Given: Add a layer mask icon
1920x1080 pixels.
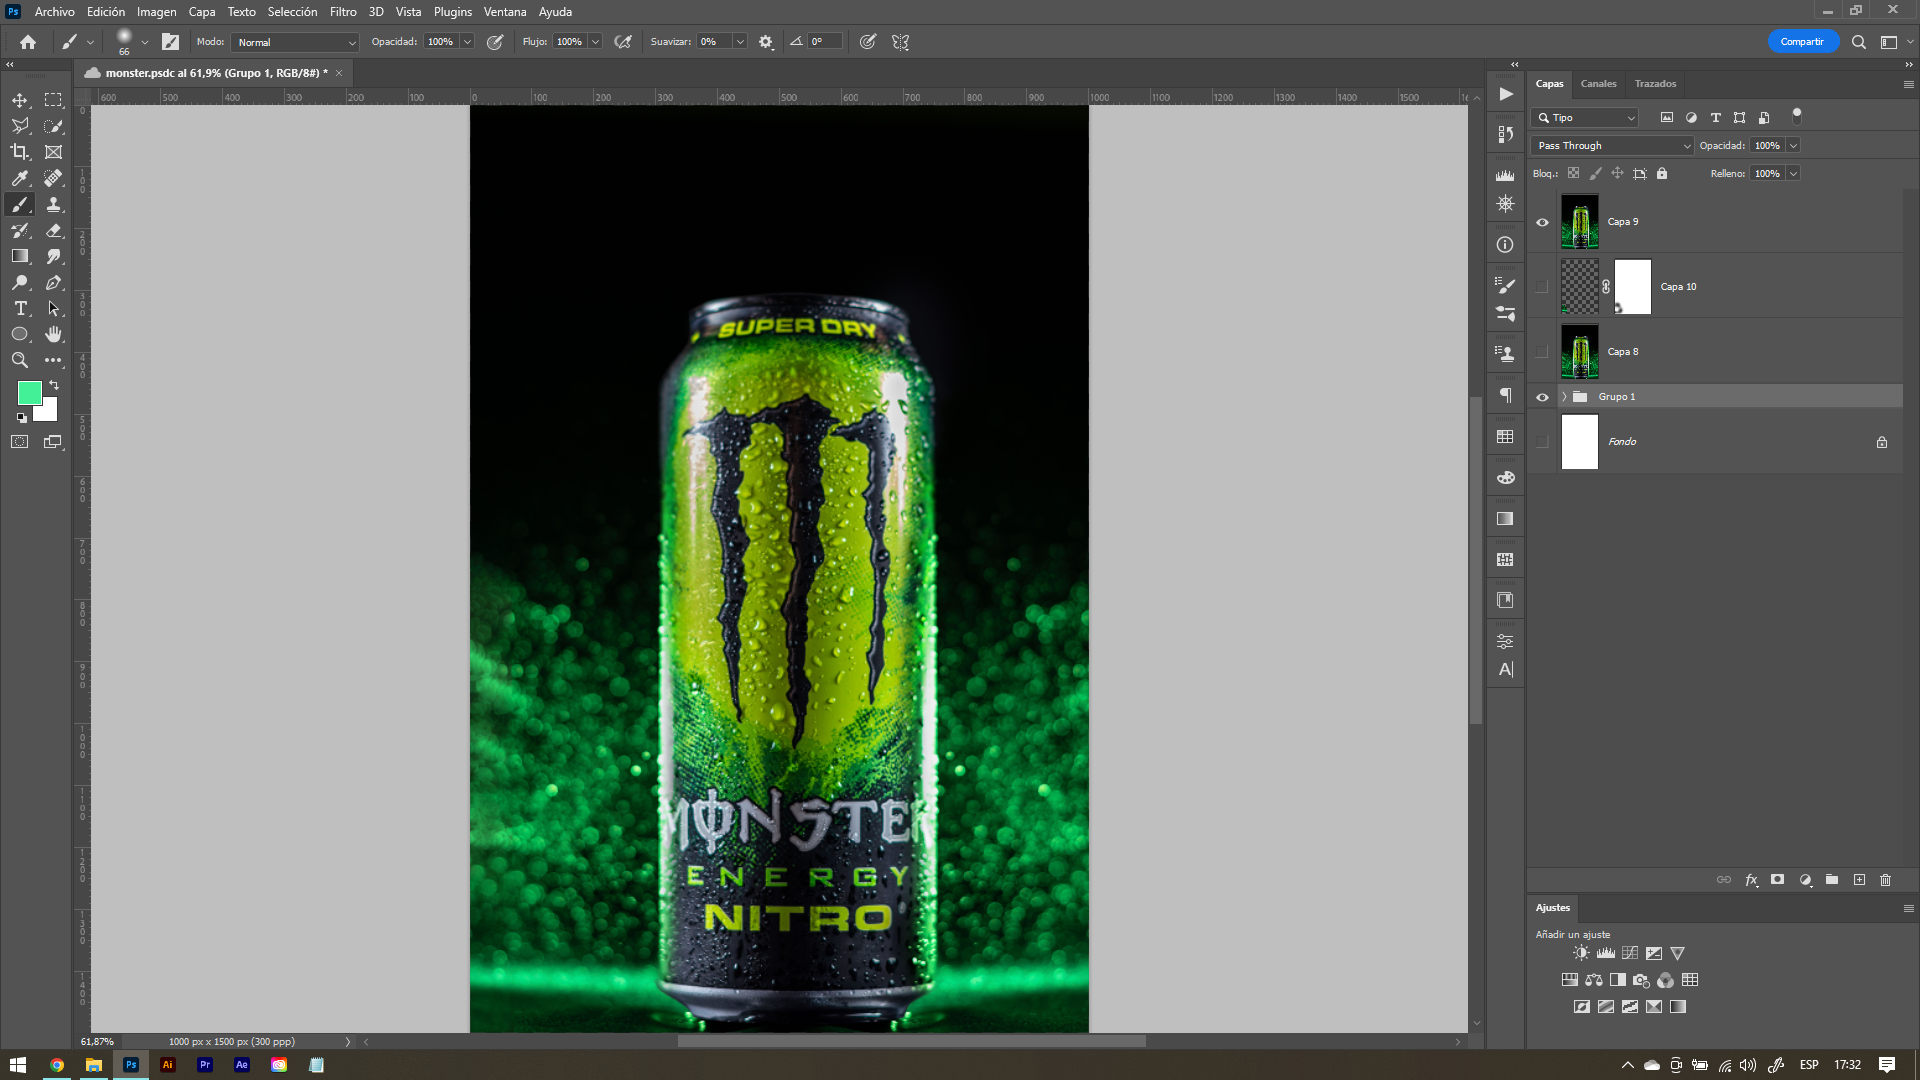Looking at the screenshot, I should (x=1777, y=880).
